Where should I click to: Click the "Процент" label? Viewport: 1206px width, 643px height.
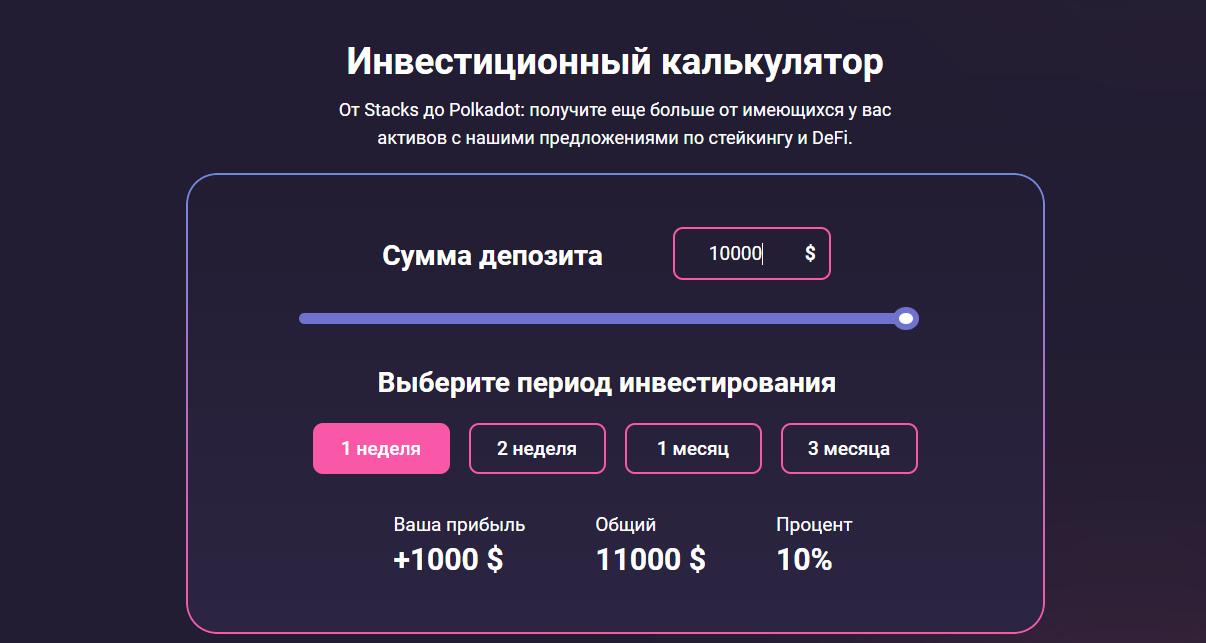pos(815,524)
